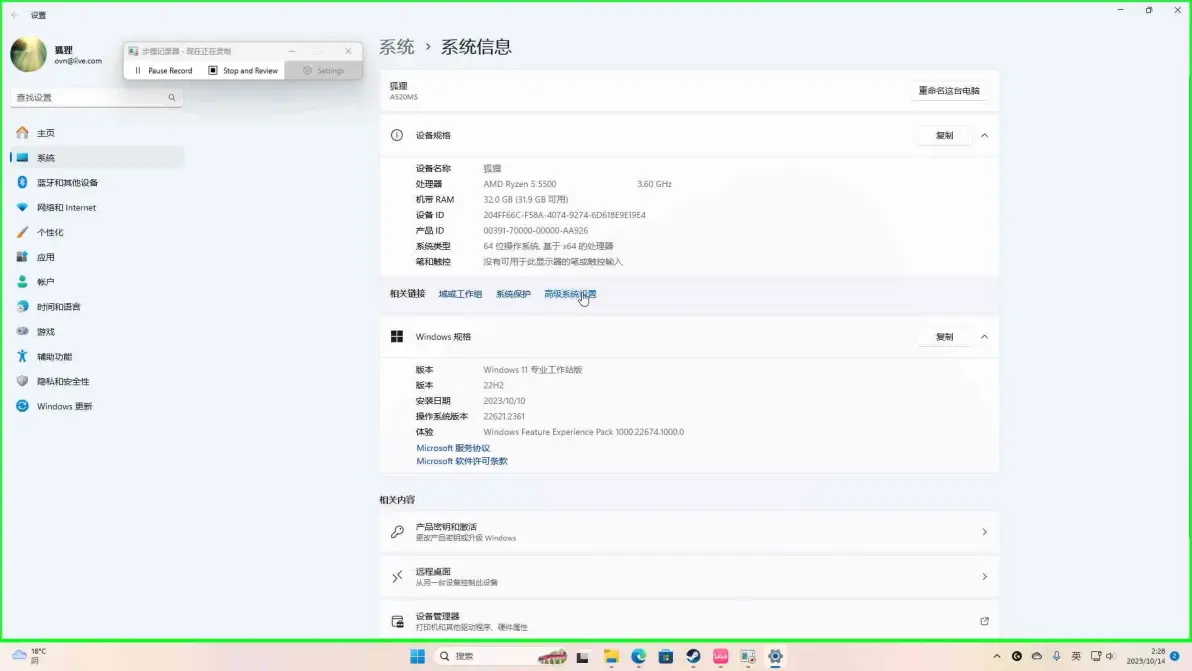Open volume control from the tray
This screenshot has height=671, width=1192.
point(1110,657)
